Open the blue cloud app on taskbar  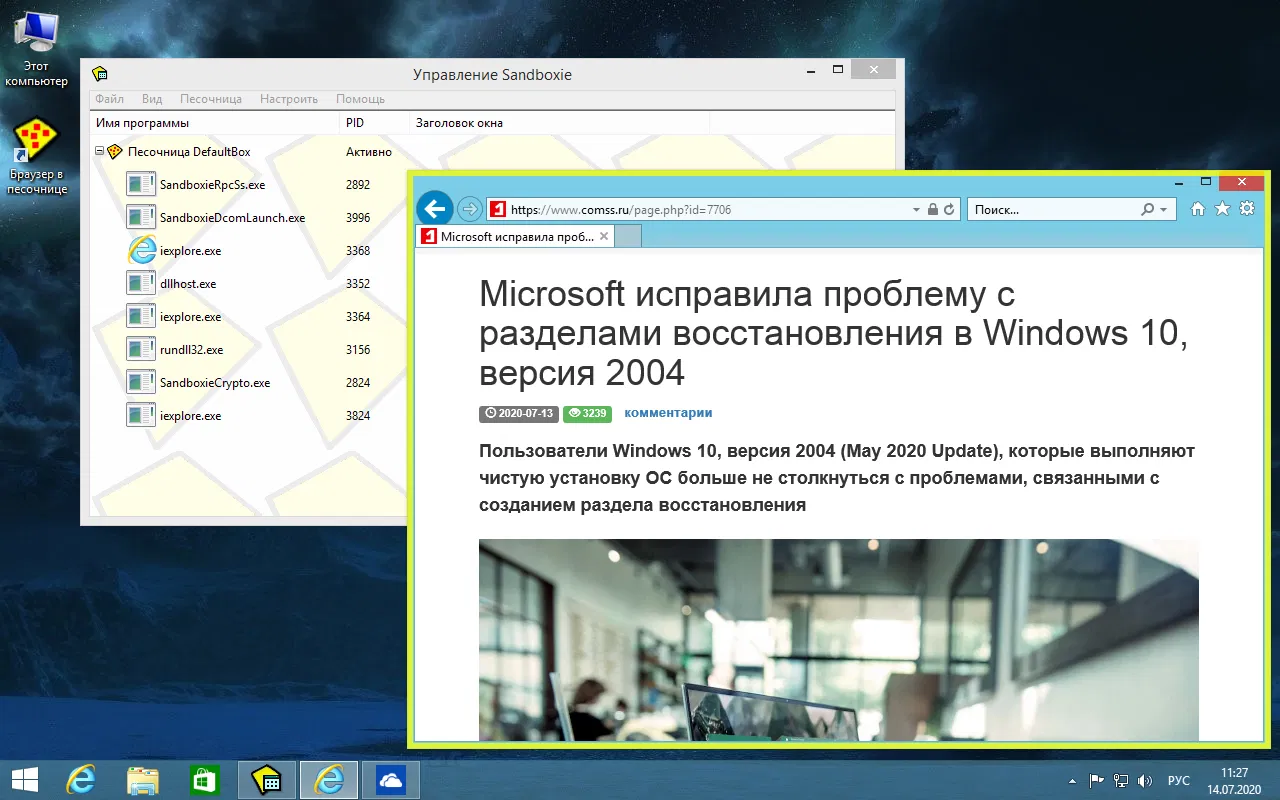pyautogui.click(x=390, y=780)
